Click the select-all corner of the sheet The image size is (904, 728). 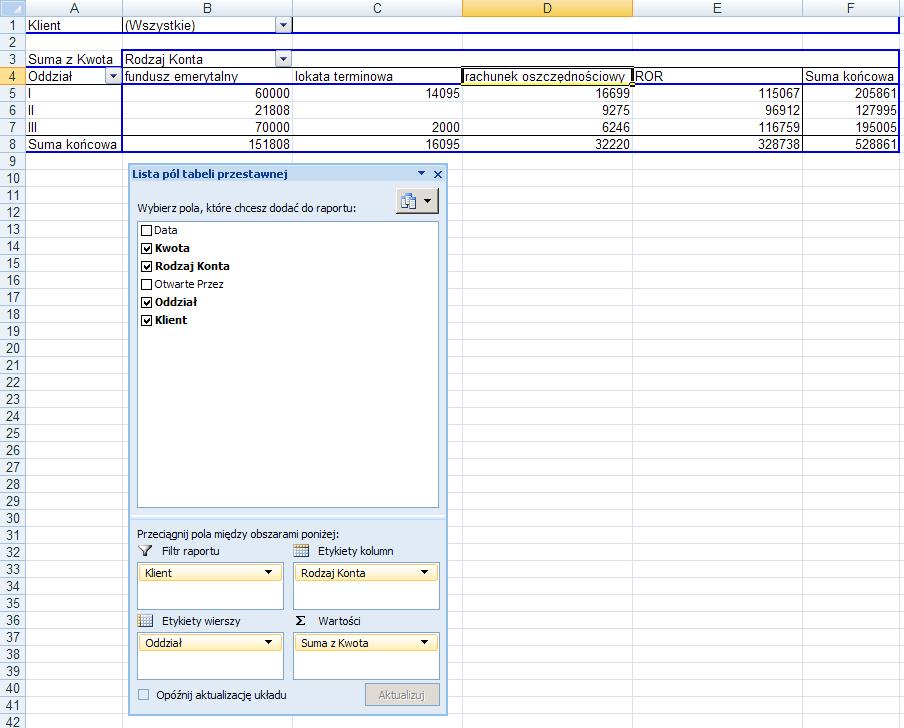click(13, 8)
